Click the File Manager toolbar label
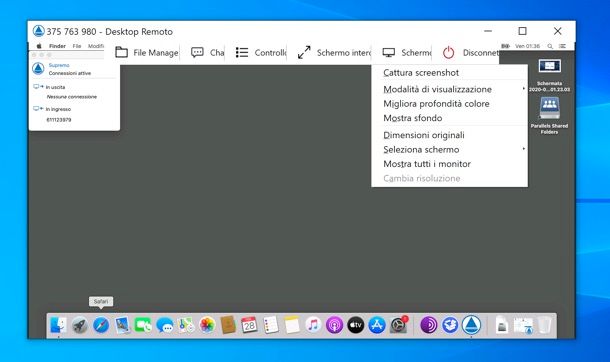The image size is (610, 362). click(x=156, y=52)
